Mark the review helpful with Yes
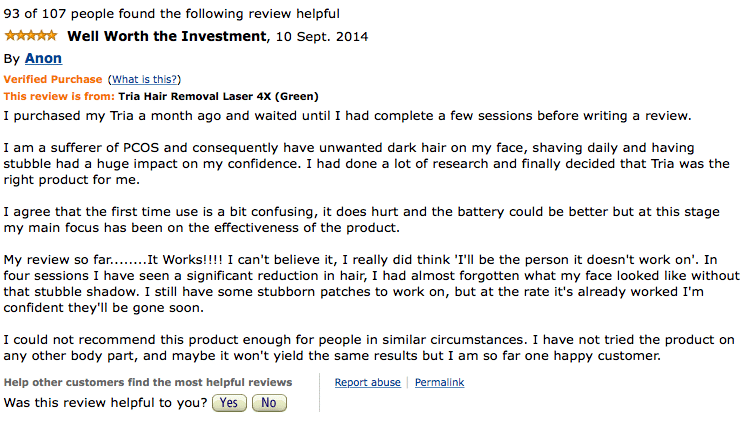This screenshot has height=425, width=748. click(229, 403)
